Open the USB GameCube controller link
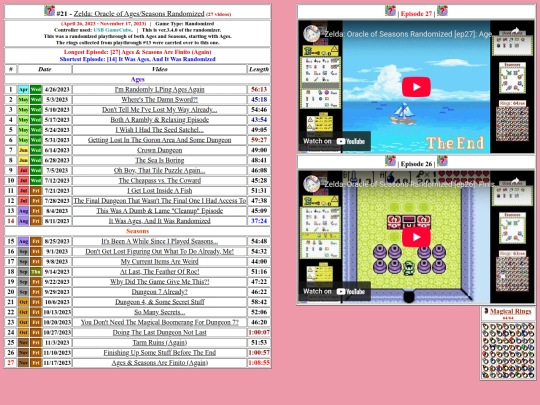The width and height of the screenshot is (540, 405). 113,30
